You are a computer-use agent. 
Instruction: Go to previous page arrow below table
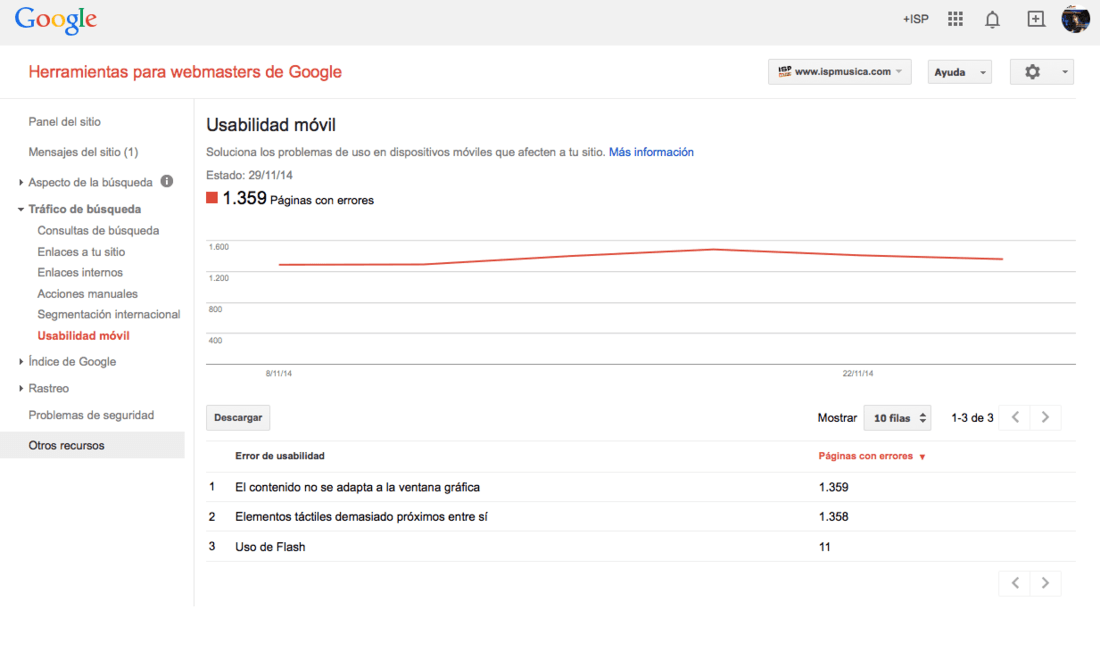pos(1014,583)
